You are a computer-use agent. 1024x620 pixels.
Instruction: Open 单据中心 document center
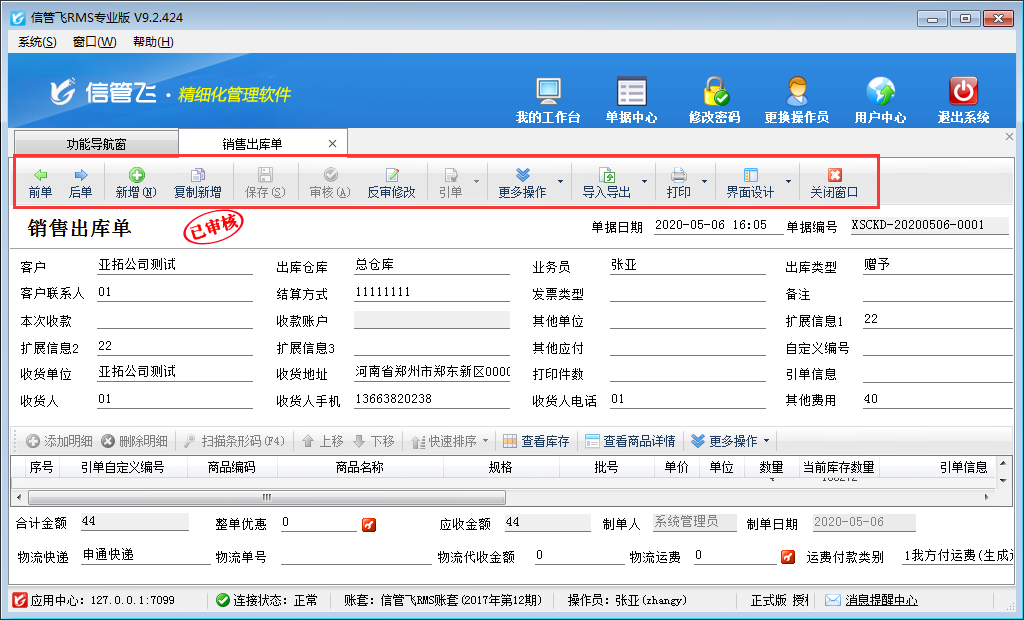coord(631,101)
